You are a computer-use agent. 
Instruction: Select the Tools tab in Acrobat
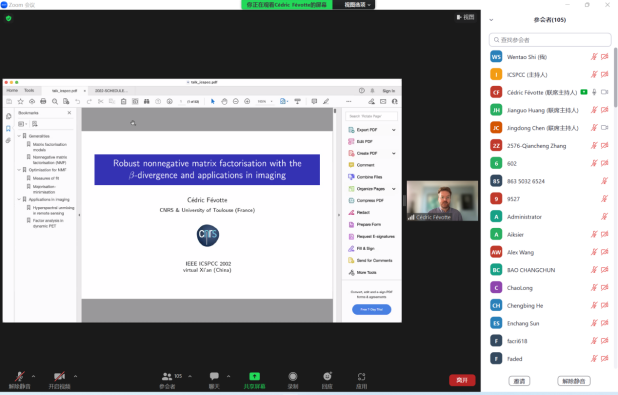[29, 91]
